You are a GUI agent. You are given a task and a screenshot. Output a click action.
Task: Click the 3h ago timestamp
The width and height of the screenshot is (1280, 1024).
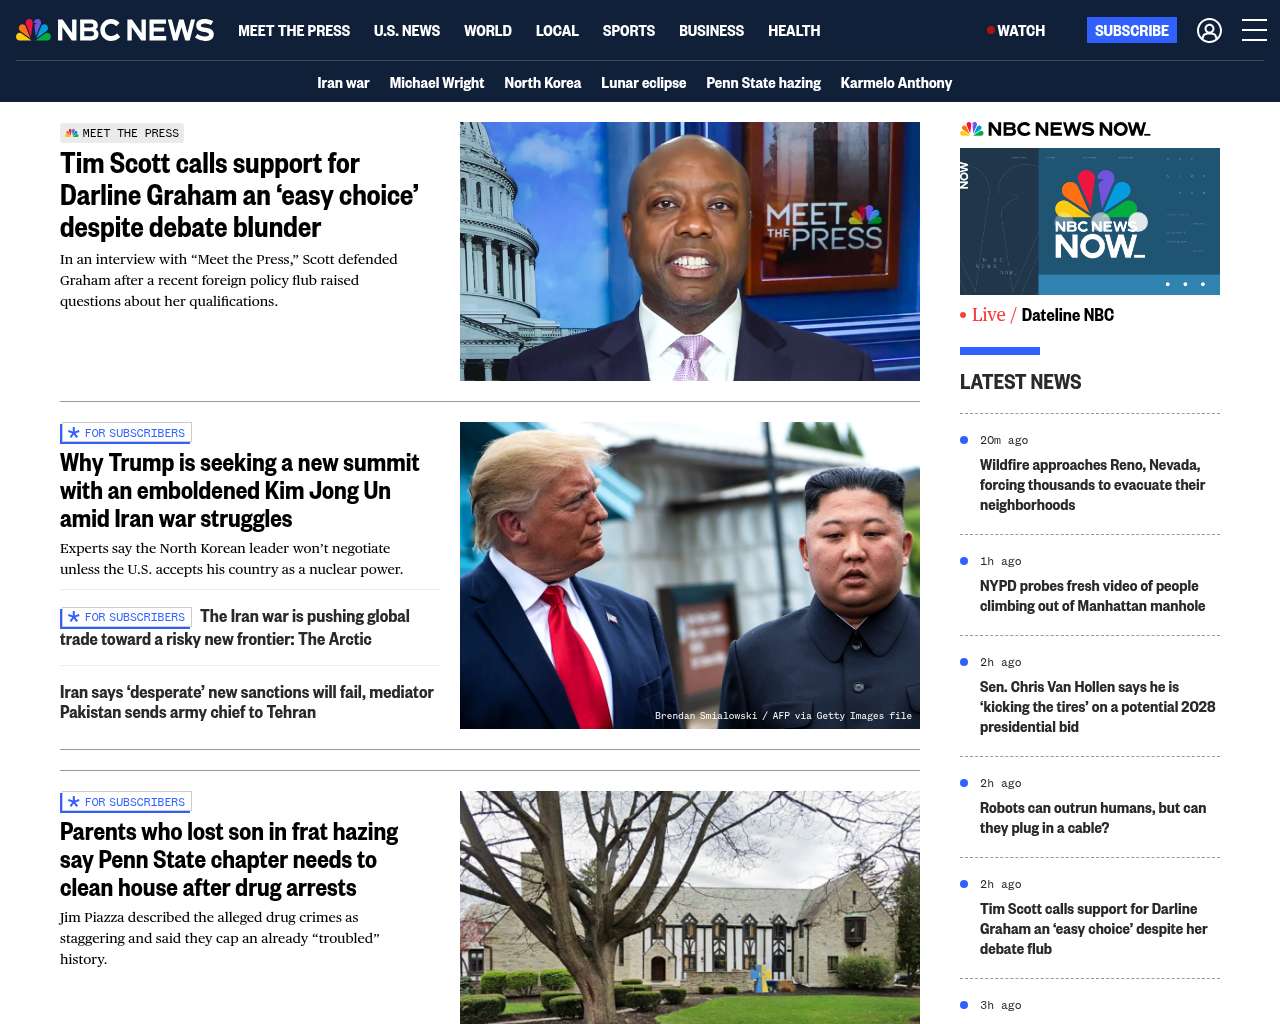click(x=1001, y=1005)
